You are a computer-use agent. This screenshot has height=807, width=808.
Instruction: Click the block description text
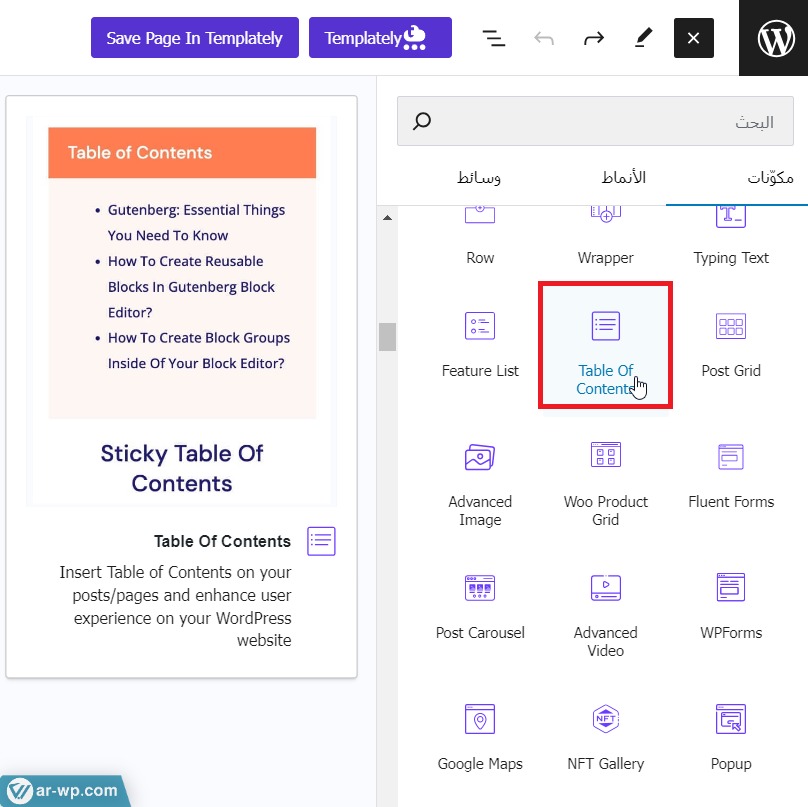pos(175,606)
